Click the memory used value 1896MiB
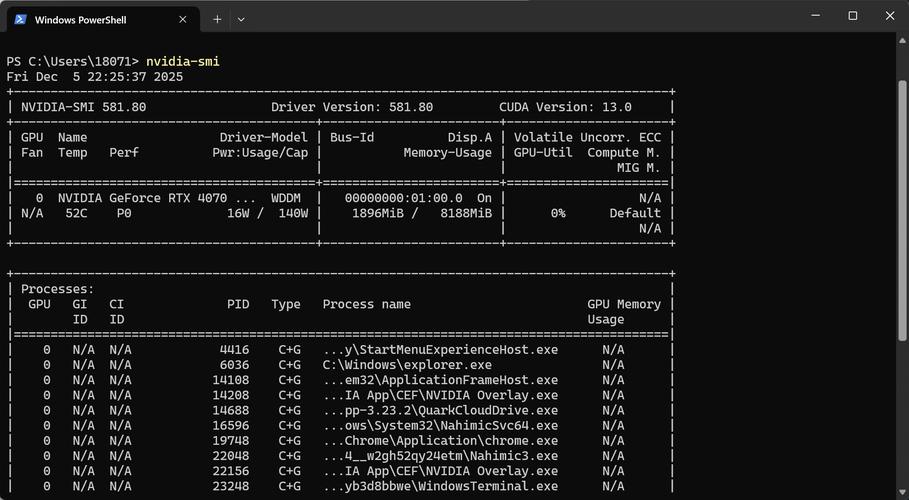The width and height of the screenshot is (909, 500). click(377, 213)
